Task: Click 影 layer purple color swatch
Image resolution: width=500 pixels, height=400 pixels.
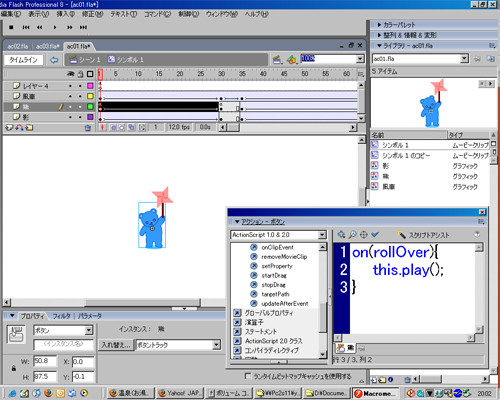Action: 90,117
